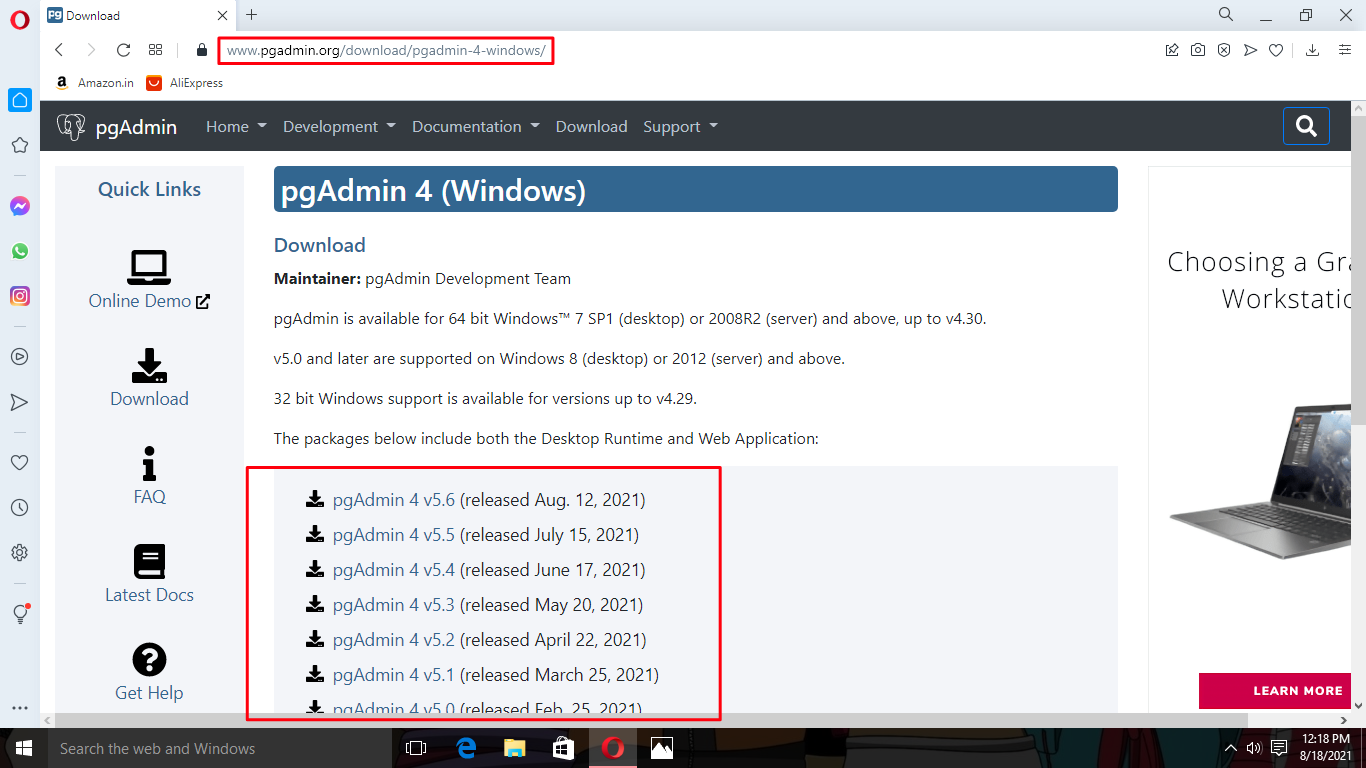
Task: Open Instagram in the sidebar
Action: 20,296
